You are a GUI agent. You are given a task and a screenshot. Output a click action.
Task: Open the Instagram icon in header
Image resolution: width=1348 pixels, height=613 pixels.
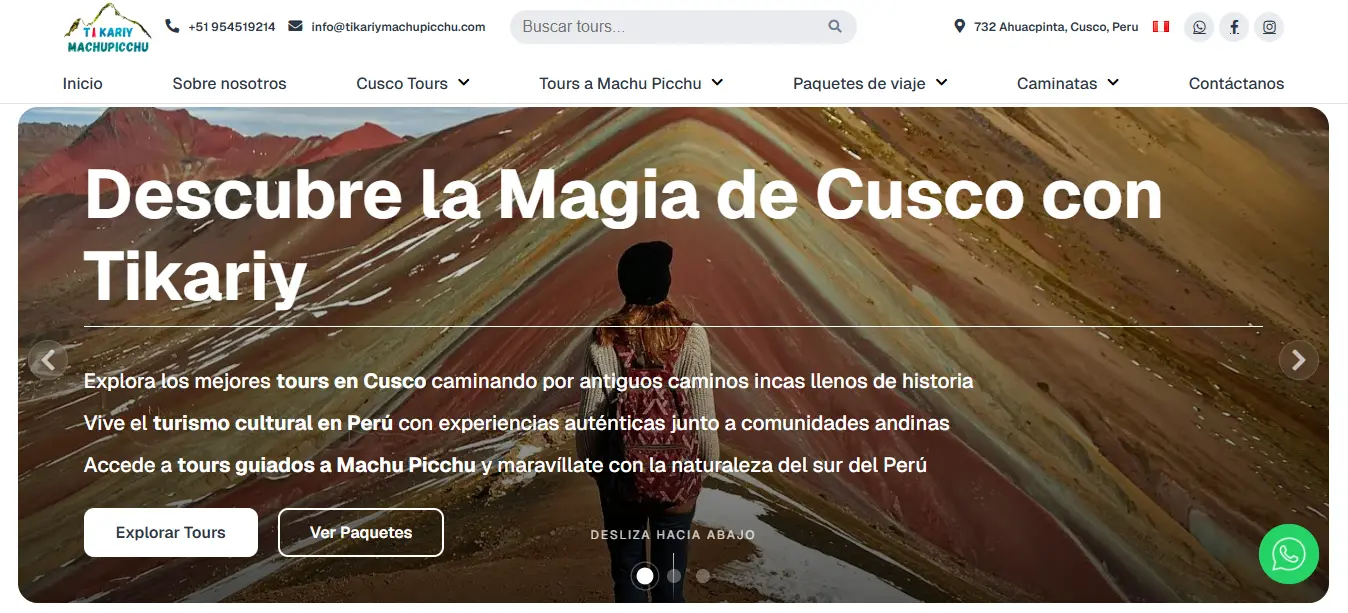(x=1269, y=27)
